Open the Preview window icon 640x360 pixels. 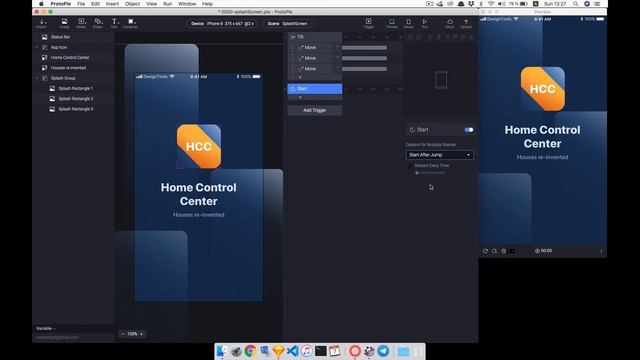(391, 23)
